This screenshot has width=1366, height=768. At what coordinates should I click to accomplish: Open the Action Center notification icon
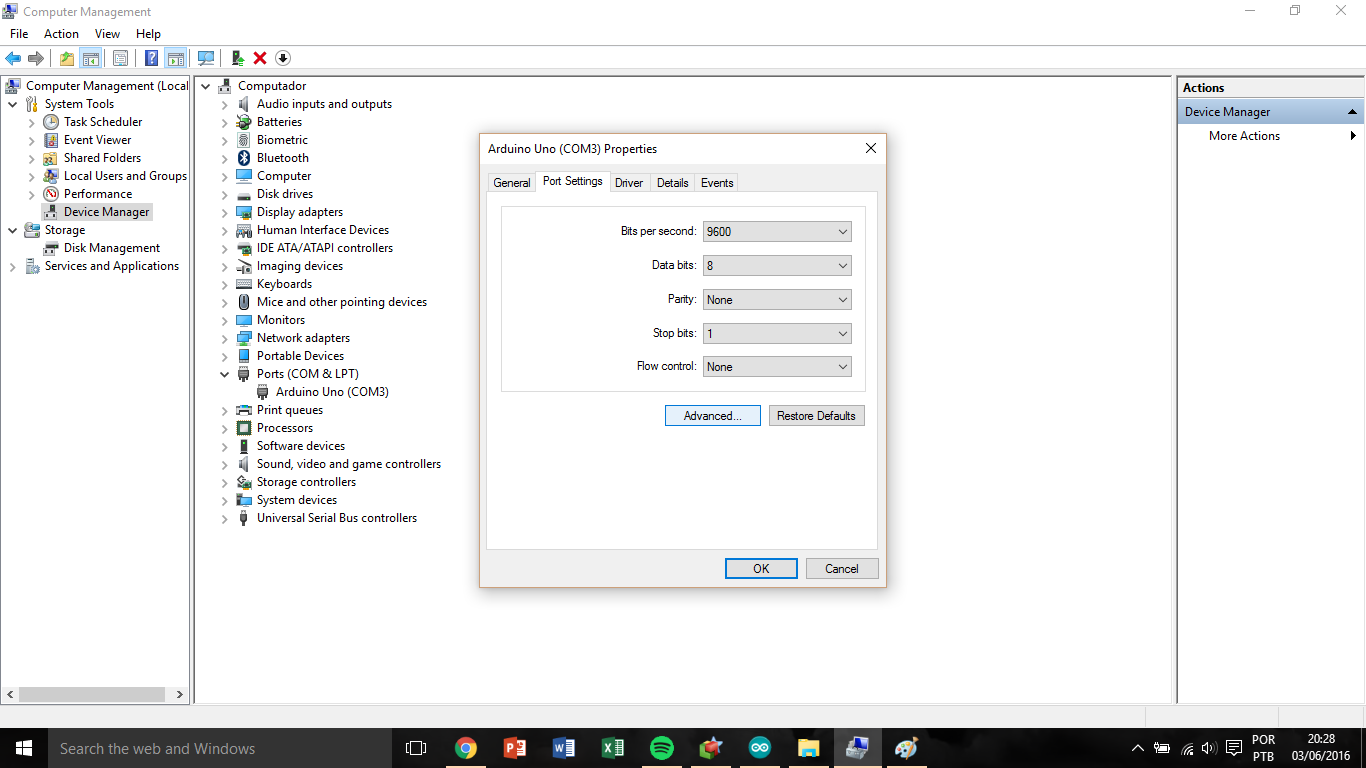tap(1233, 748)
